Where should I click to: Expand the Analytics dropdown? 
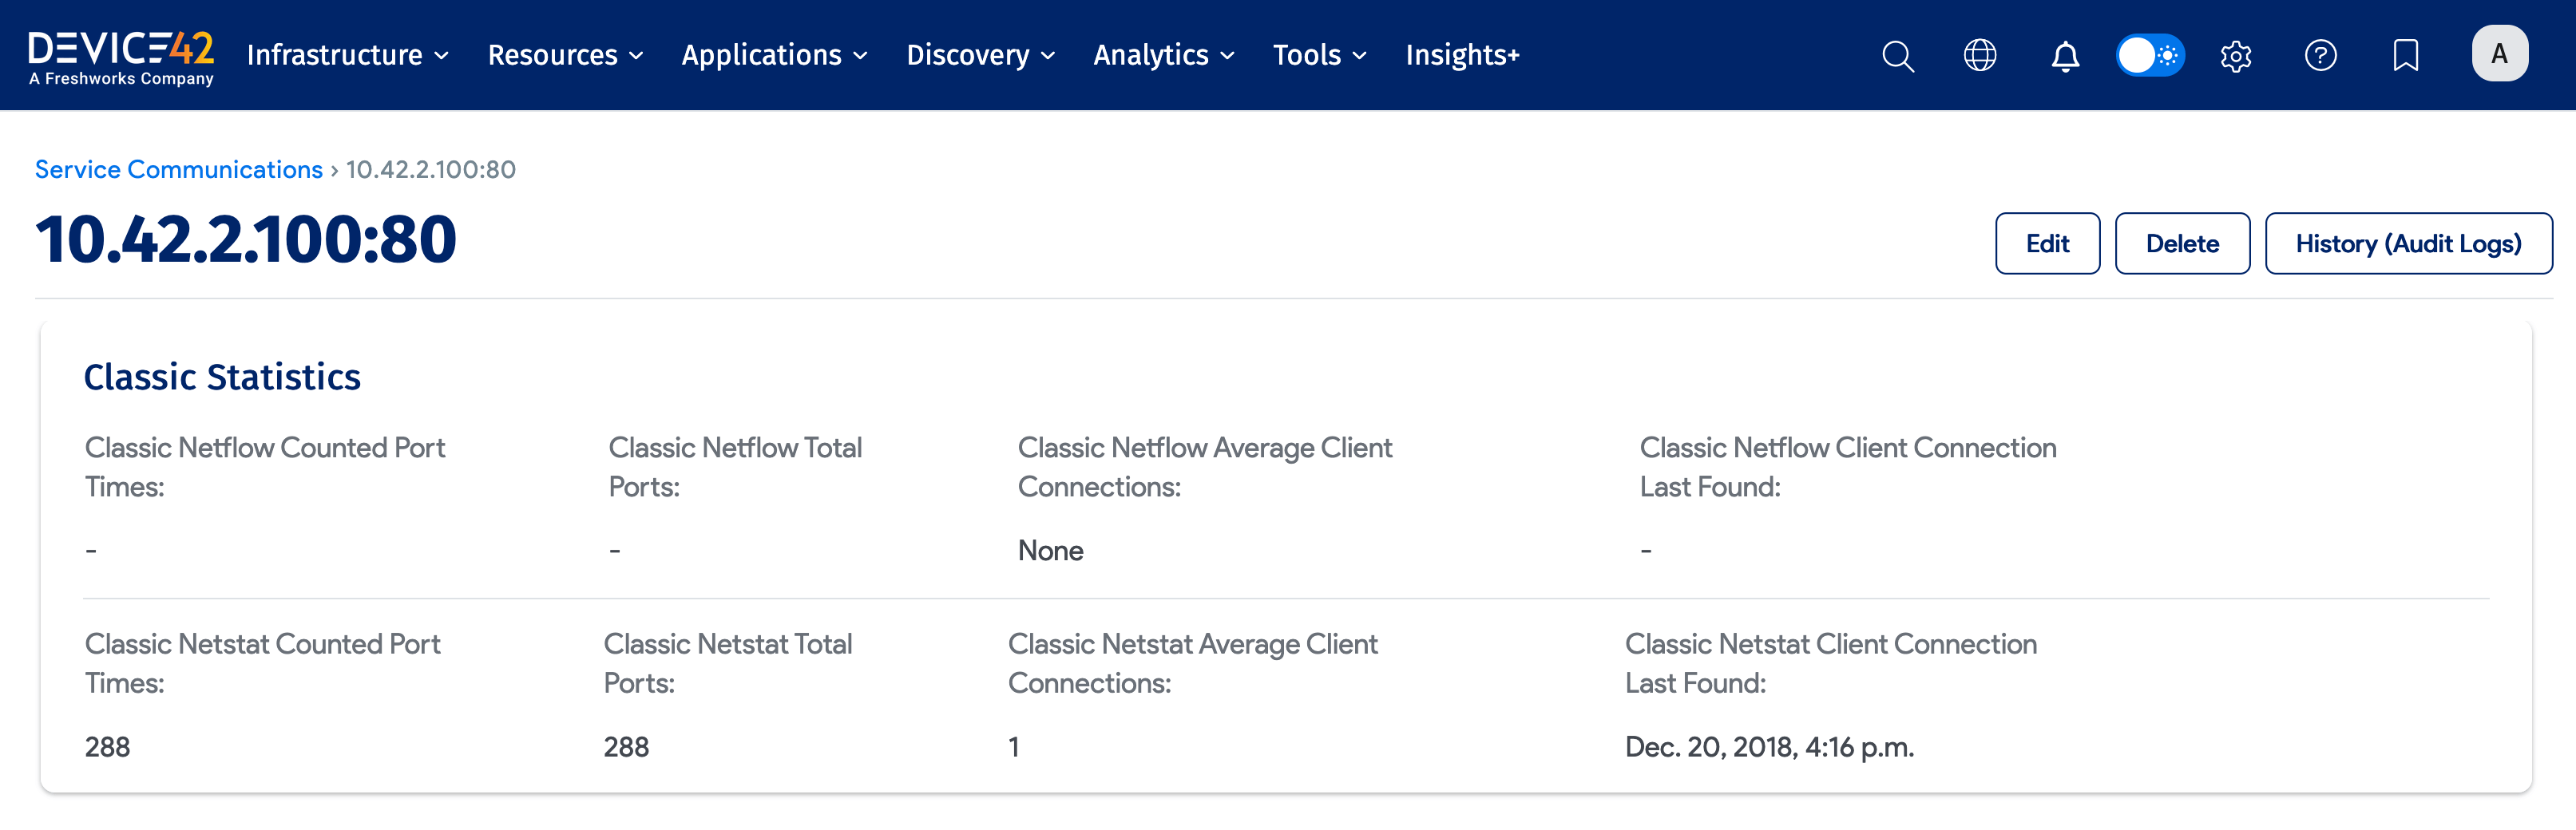pyautogui.click(x=1163, y=56)
